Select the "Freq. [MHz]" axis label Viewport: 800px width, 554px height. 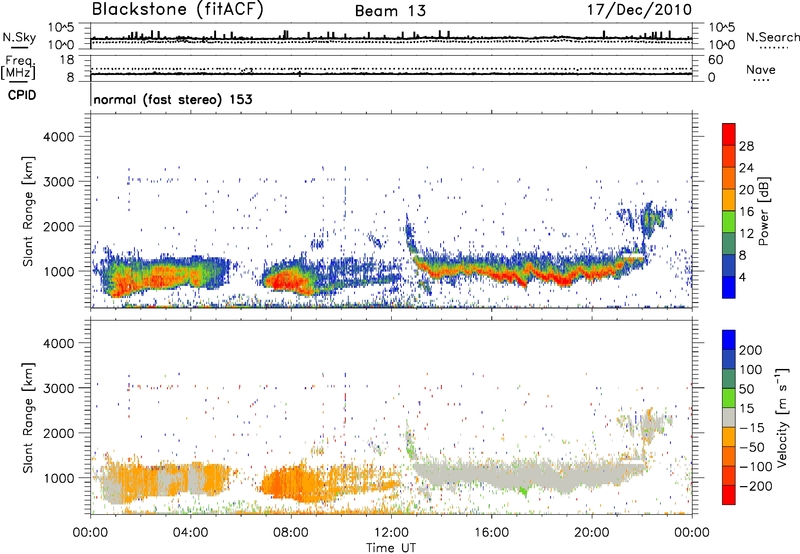click(19, 68)
